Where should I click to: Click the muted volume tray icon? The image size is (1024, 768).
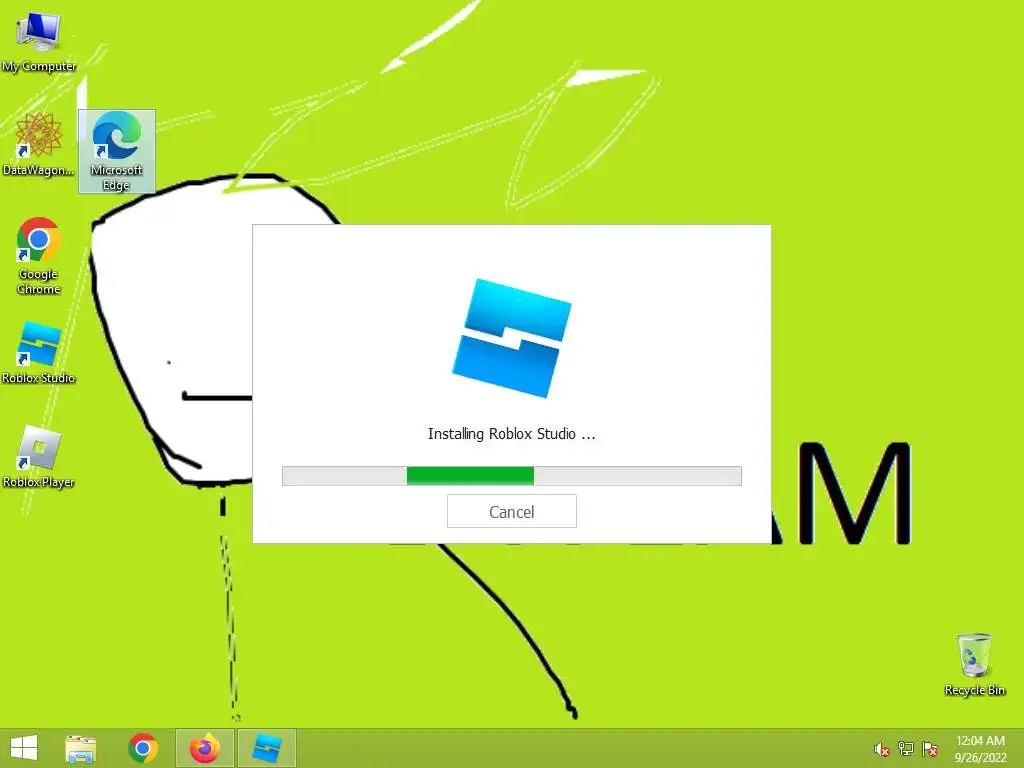click(x=882, y=749)
